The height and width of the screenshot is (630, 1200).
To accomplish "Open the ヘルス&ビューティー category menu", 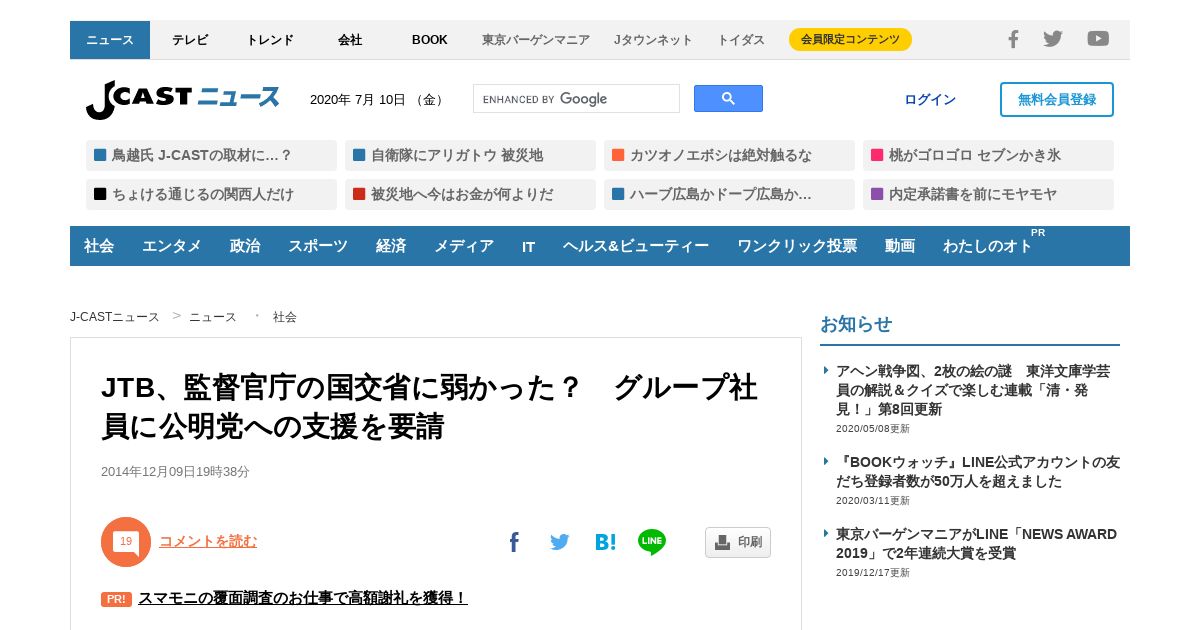I will pos(636,246).
